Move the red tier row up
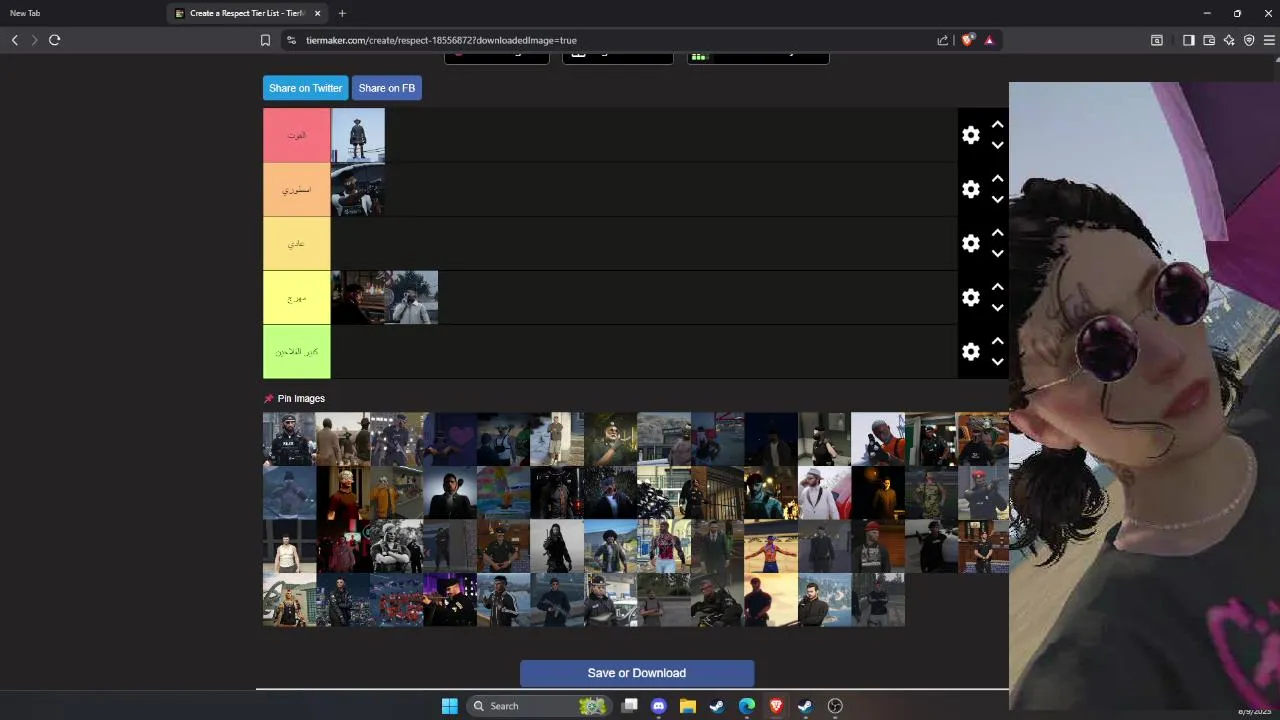Viewport: 1280px width, 720px height. (x=997, y=124)
